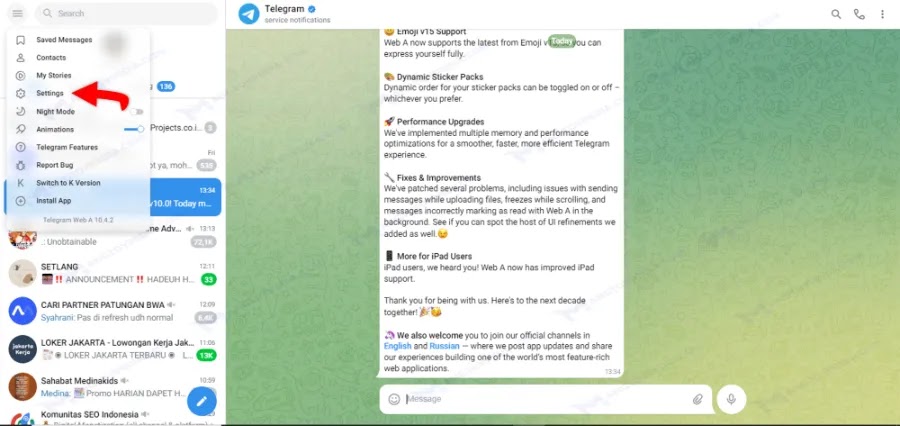Toggle the Animations switch
900x426 pixels.
click(134, 129)
